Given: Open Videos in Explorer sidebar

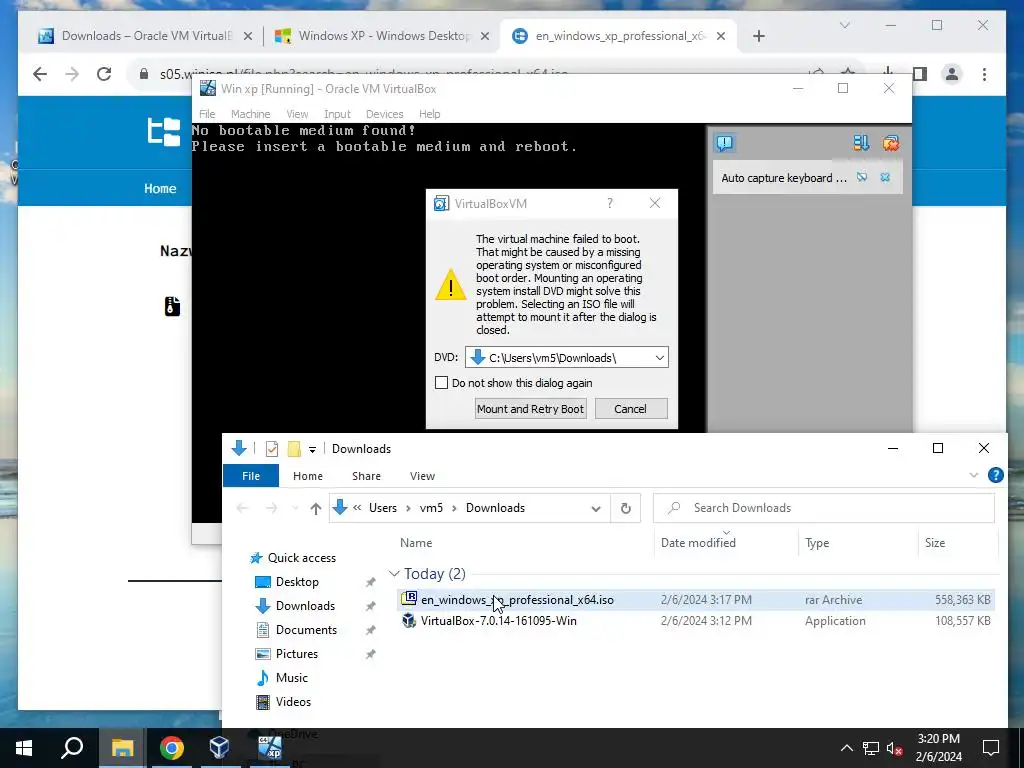Looking at the screenshot, I should coord(293,702).
